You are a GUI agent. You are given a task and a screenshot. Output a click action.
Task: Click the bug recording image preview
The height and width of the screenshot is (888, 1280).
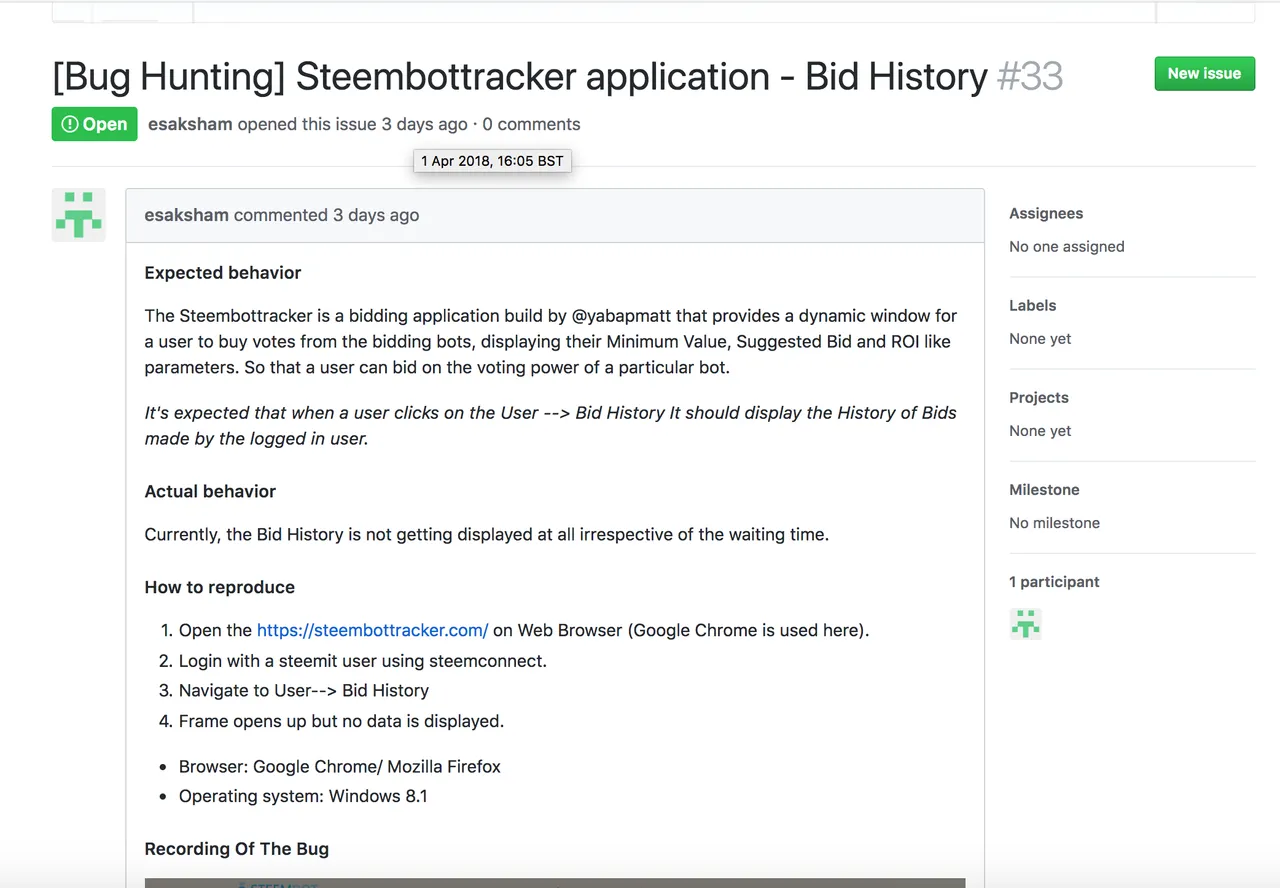[x=555, y=882]
